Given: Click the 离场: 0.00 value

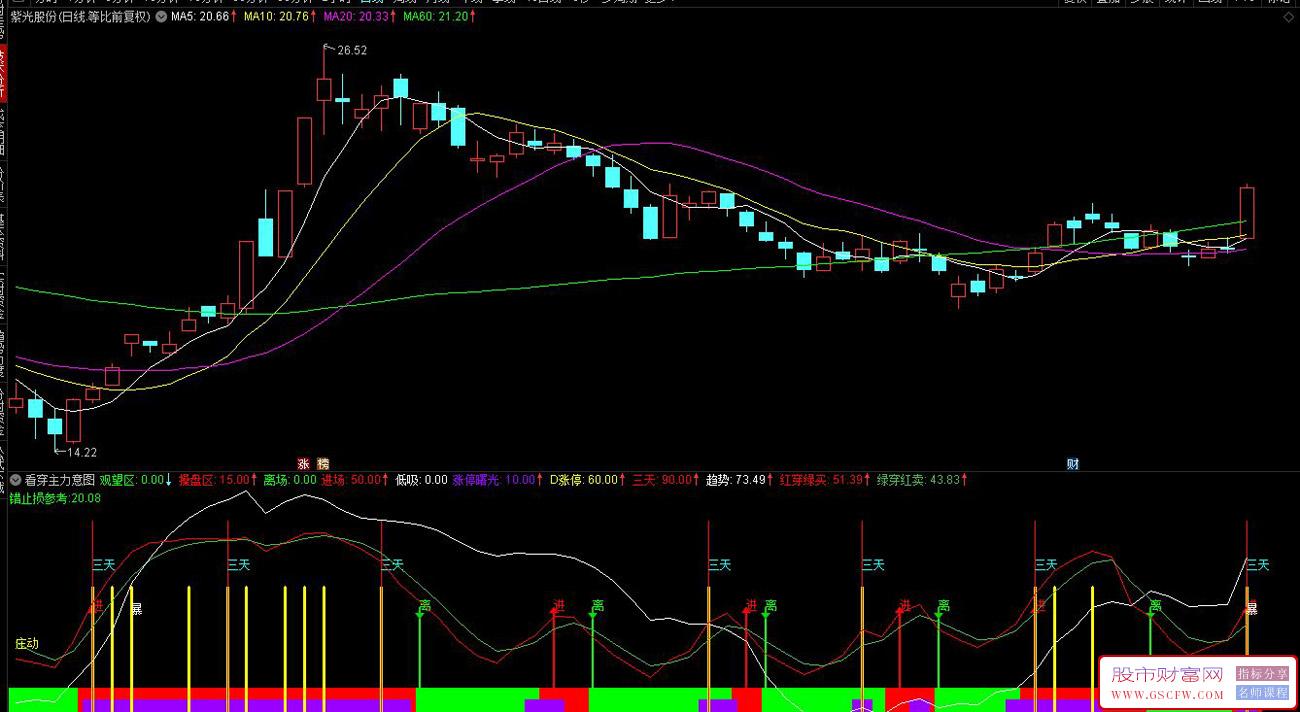Looking at the screenshot, I should (x=290, y=480).
